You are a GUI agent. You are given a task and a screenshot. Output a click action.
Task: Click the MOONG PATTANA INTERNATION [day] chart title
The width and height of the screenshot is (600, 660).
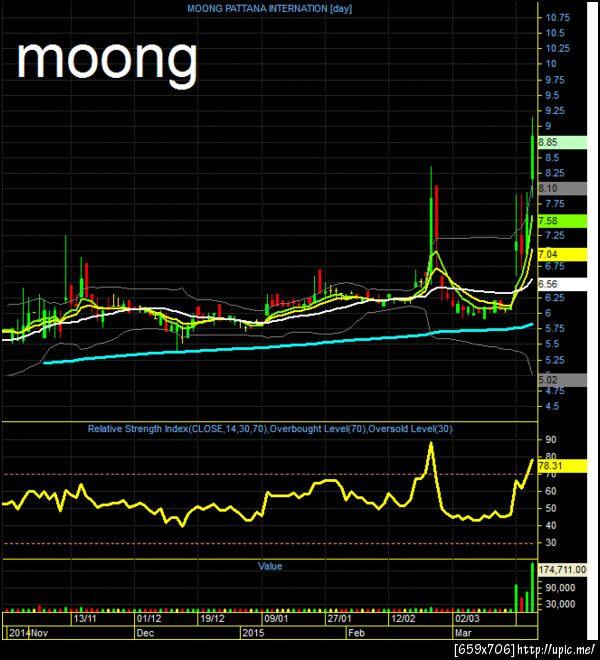pos(269,8)
